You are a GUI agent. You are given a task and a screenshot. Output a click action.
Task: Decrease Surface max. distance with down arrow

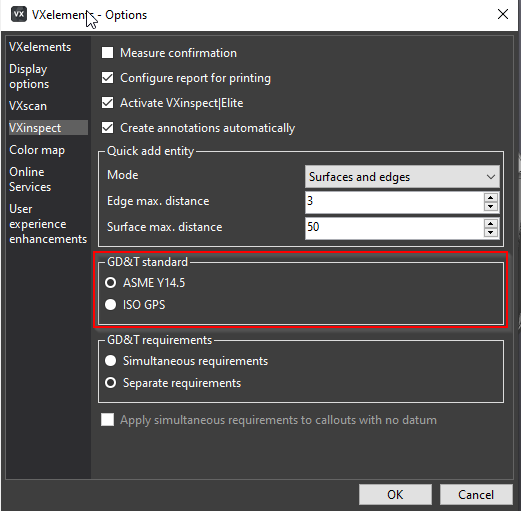[490, 233]
